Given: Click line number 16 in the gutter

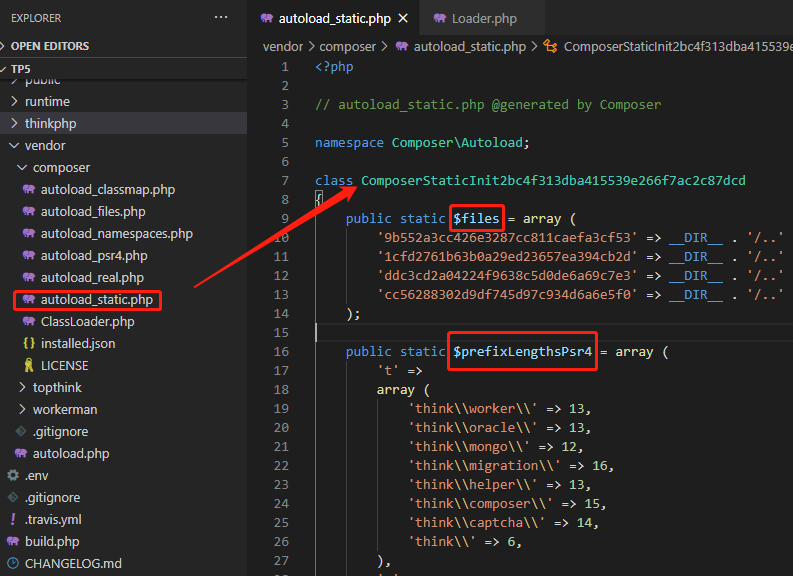Looking at the screenshot, I should pos(281,351).
